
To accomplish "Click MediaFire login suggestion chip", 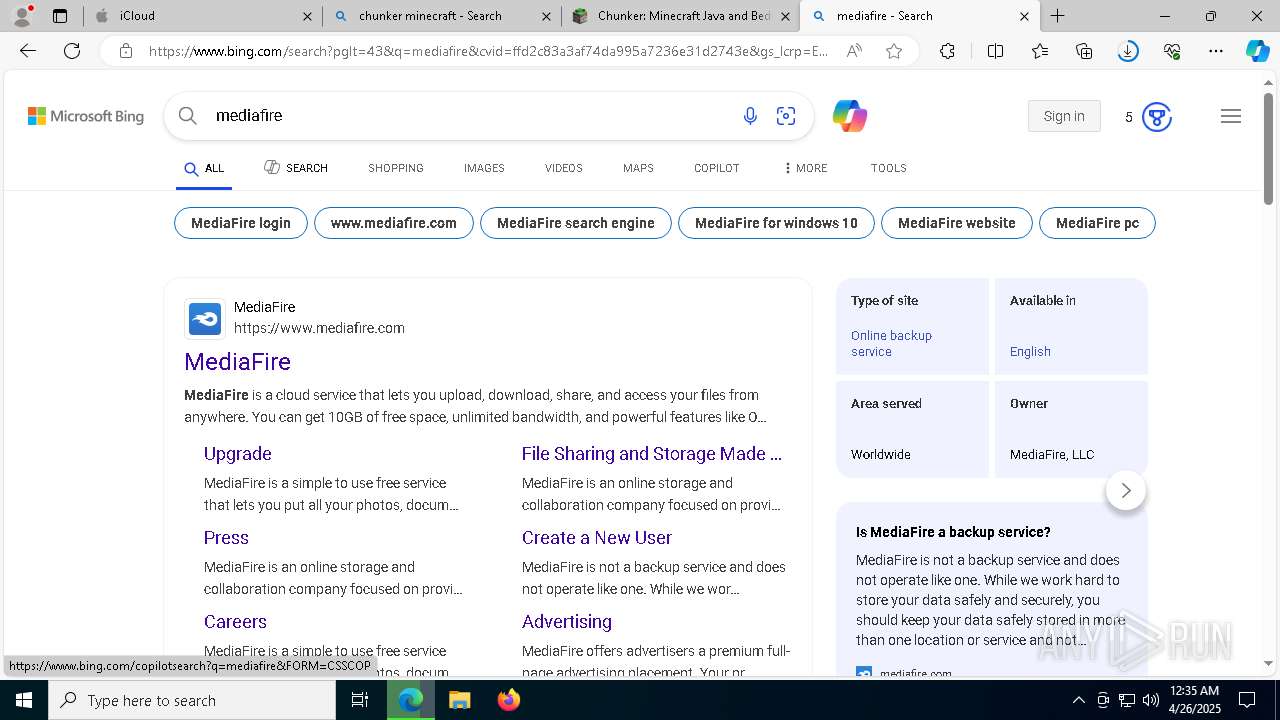I will [x=241, y=223].
